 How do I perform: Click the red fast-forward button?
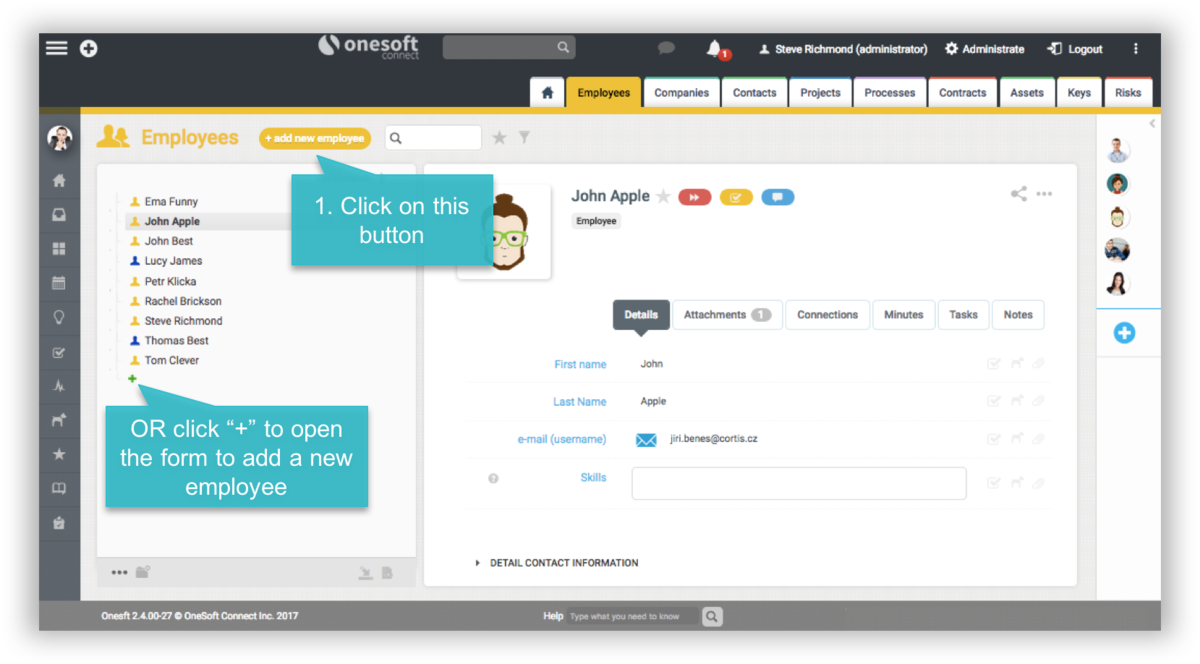694,197
